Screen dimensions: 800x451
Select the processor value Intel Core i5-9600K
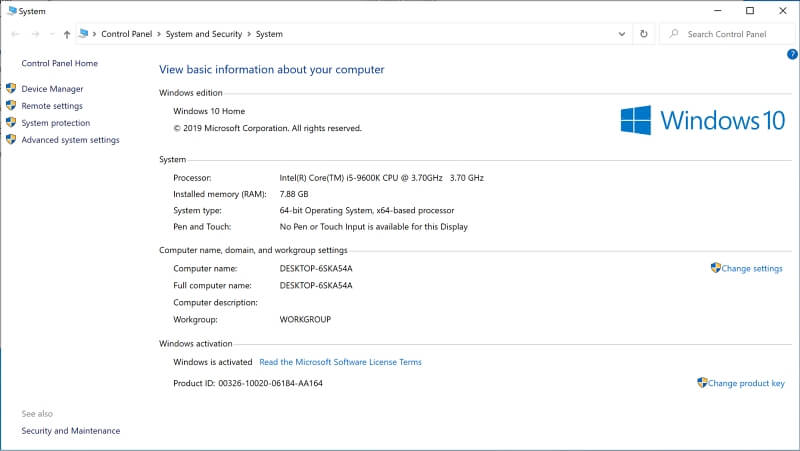pos(381,178)
